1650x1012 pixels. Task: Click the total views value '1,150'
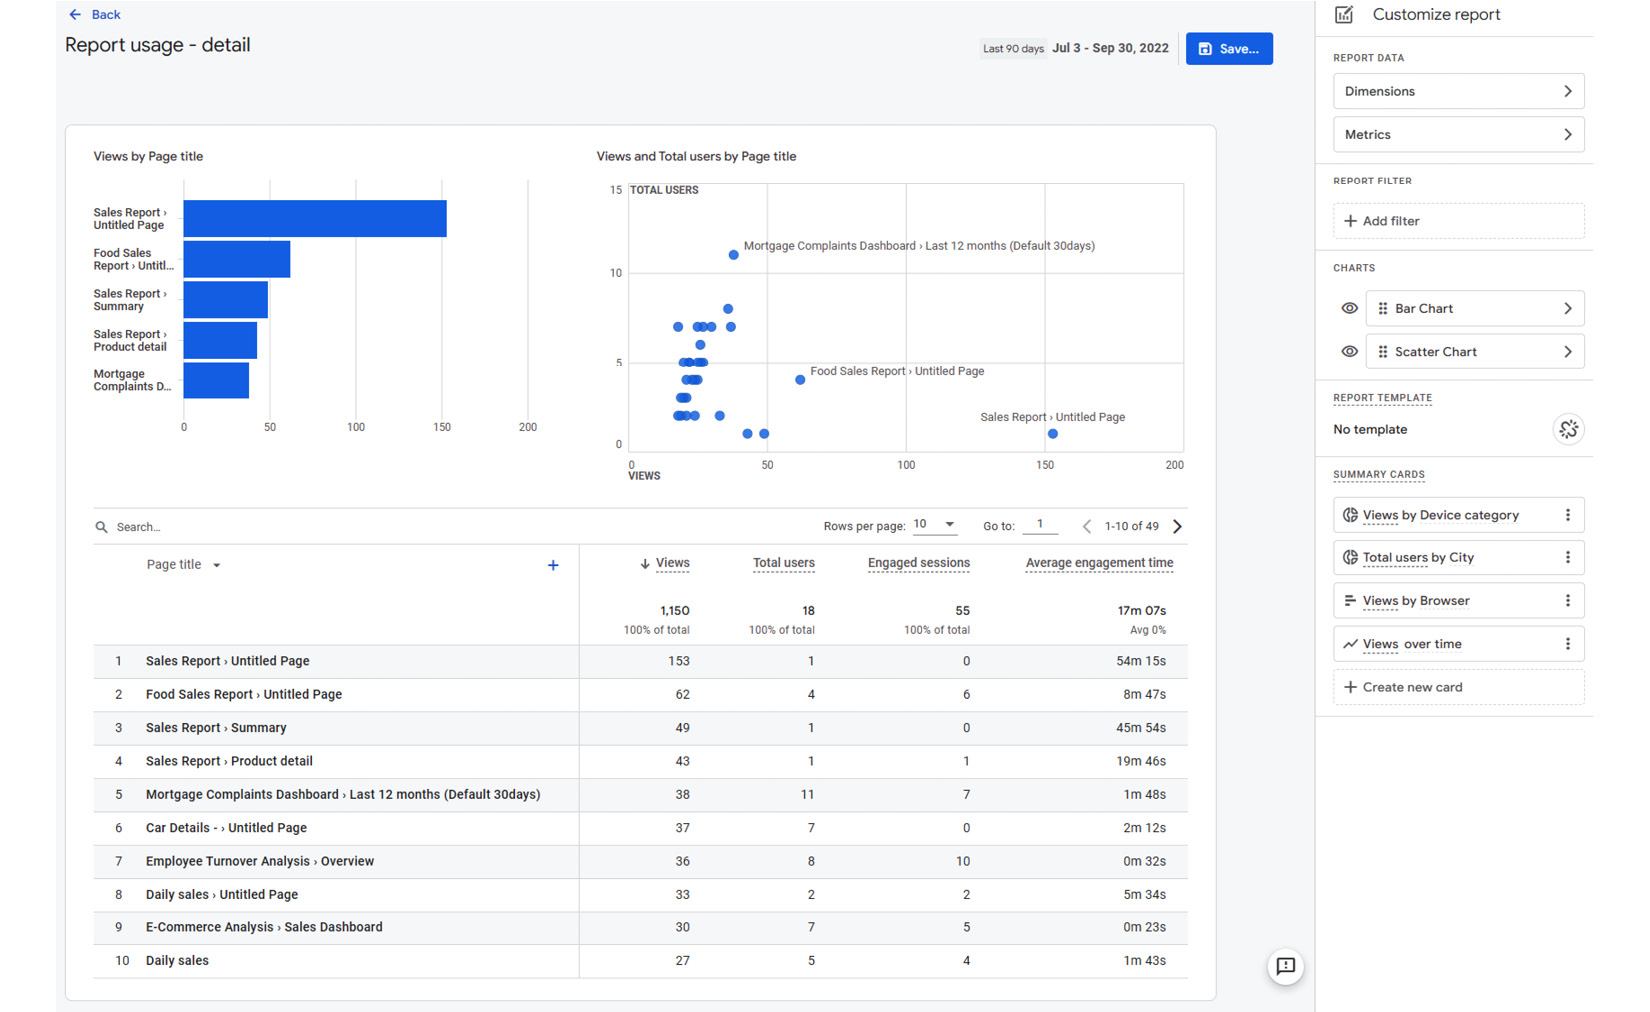pyautogui.click(x=674, y=610)
